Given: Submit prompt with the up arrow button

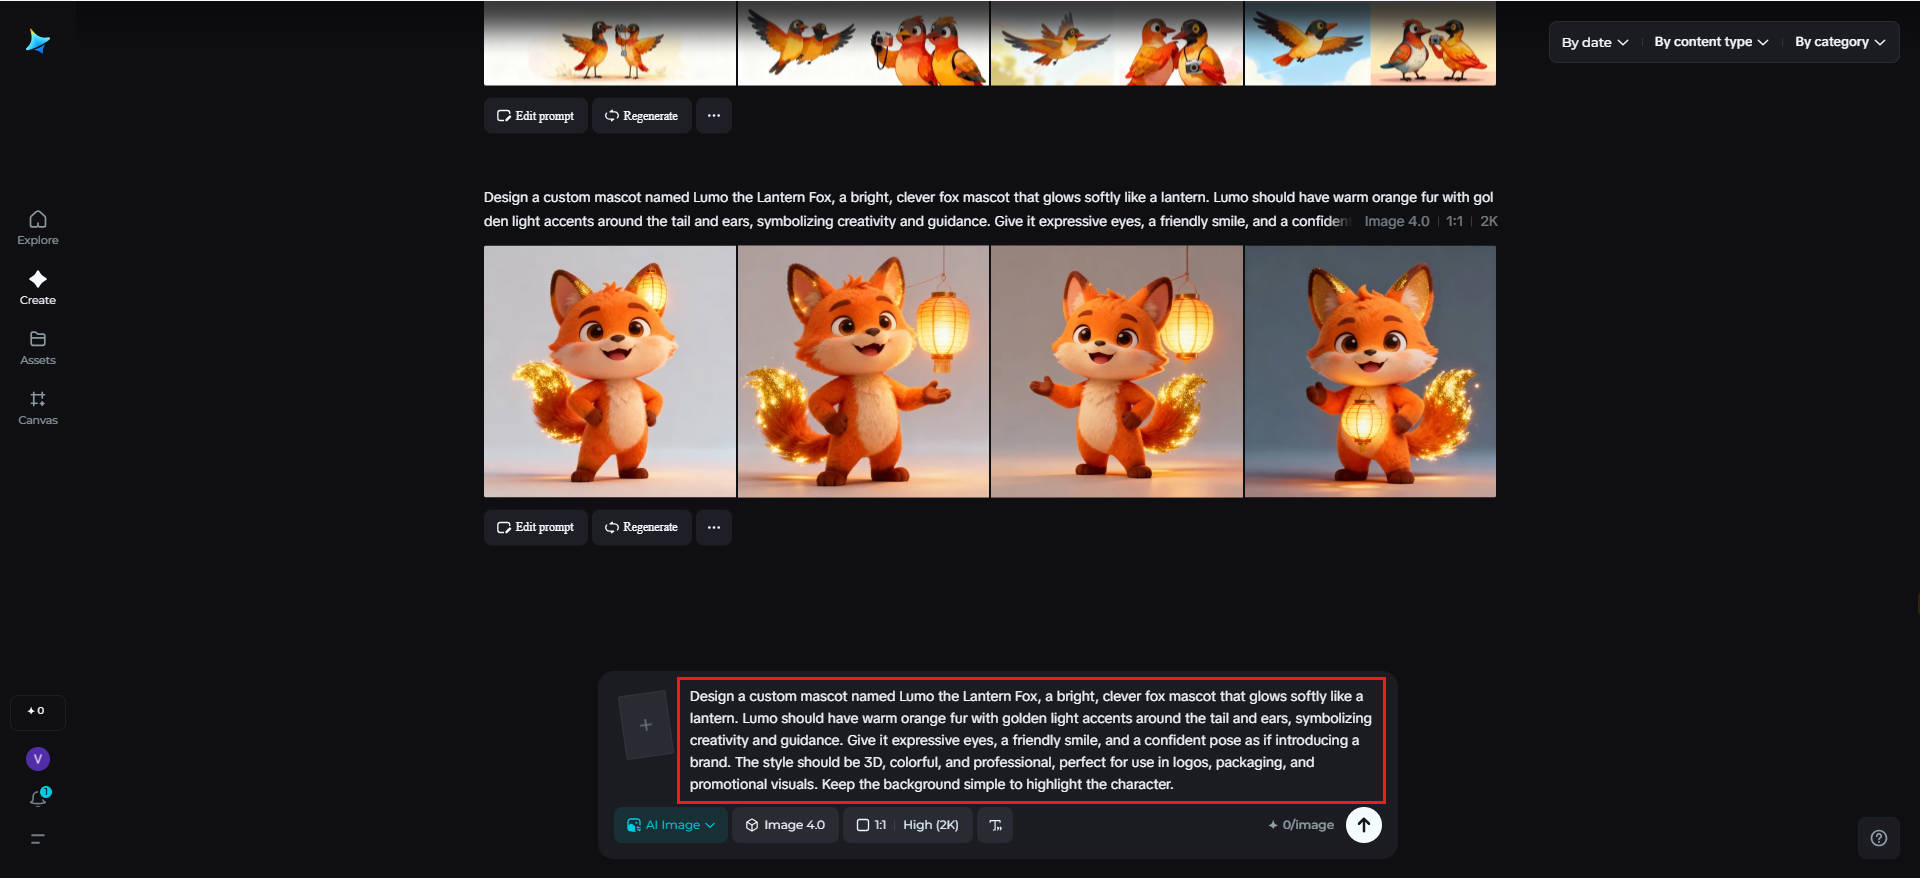Looking at the screenshot, I should coord(1363,825).
